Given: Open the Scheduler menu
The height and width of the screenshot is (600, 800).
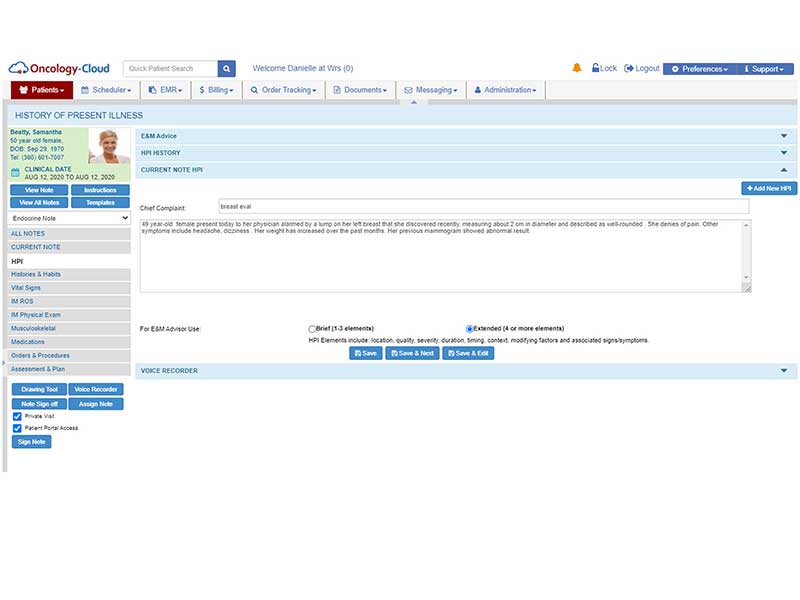Looking at the screenshot, I should pyautogui.click(x=106, y=90).
